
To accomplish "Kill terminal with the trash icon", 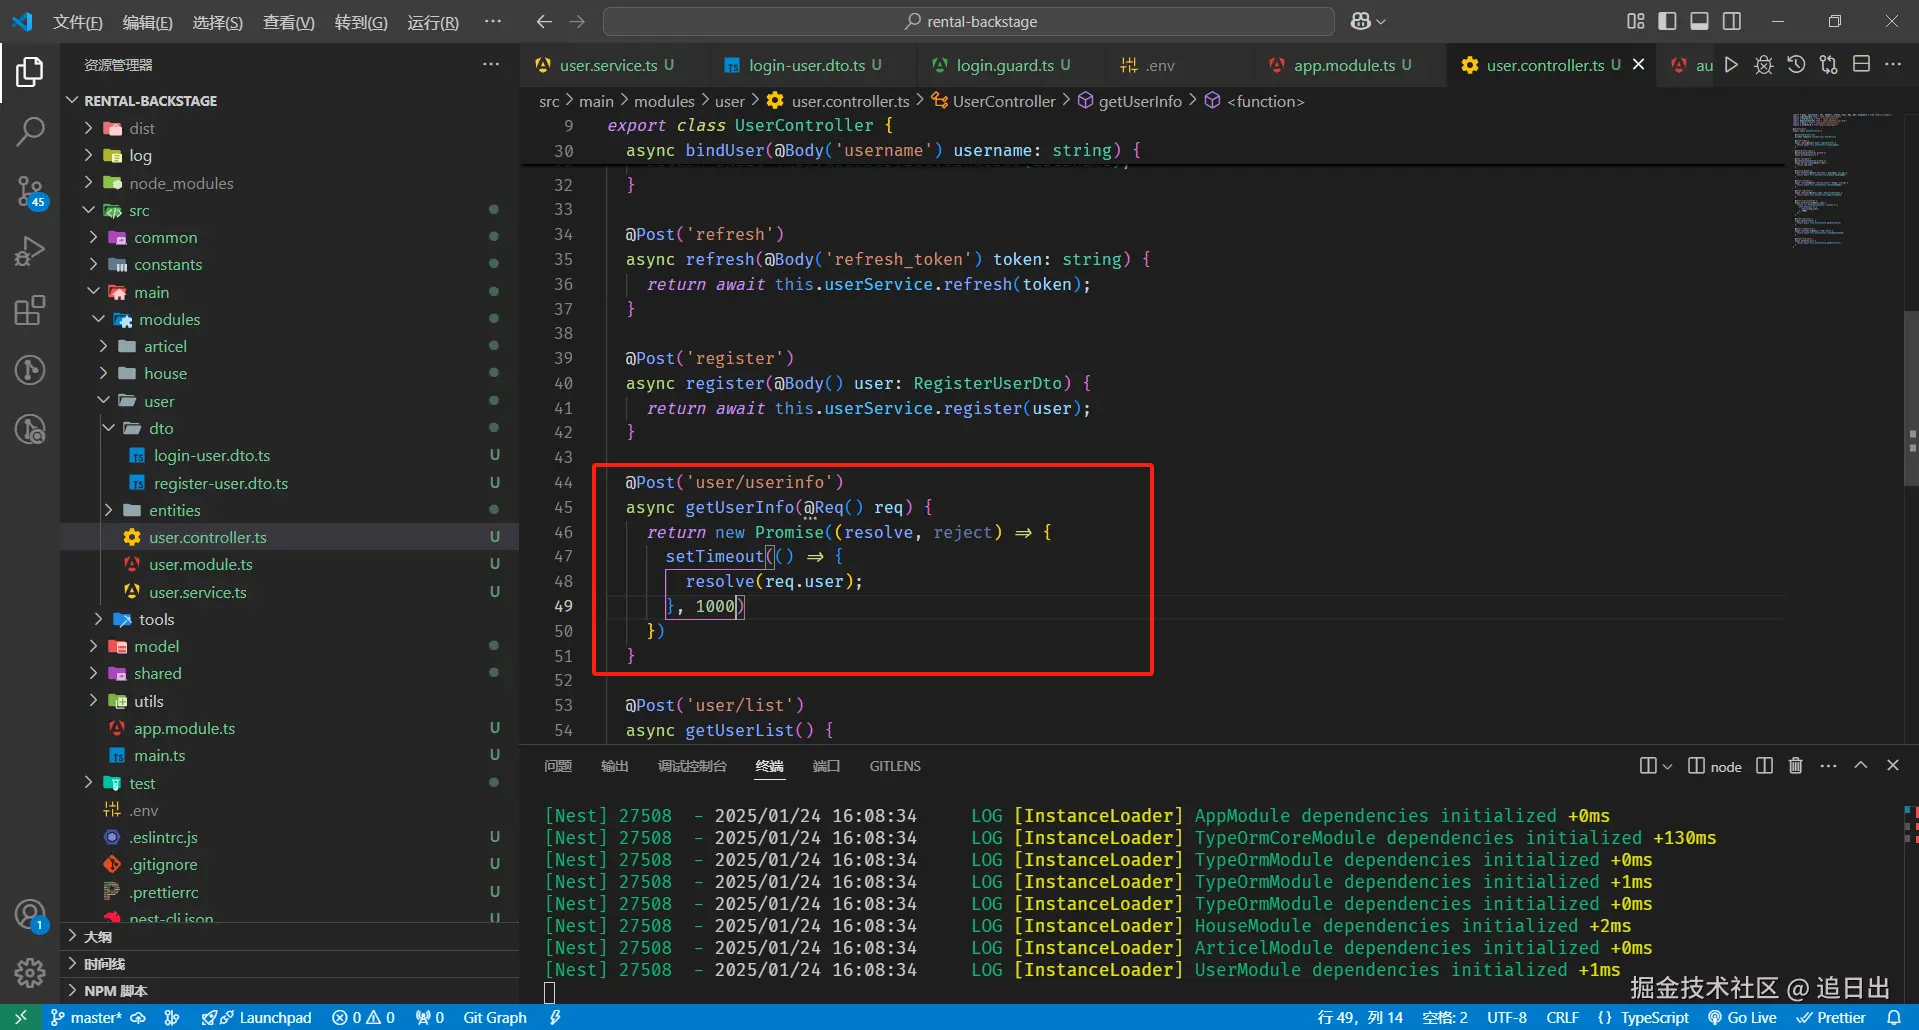I will click(1795, 766).
